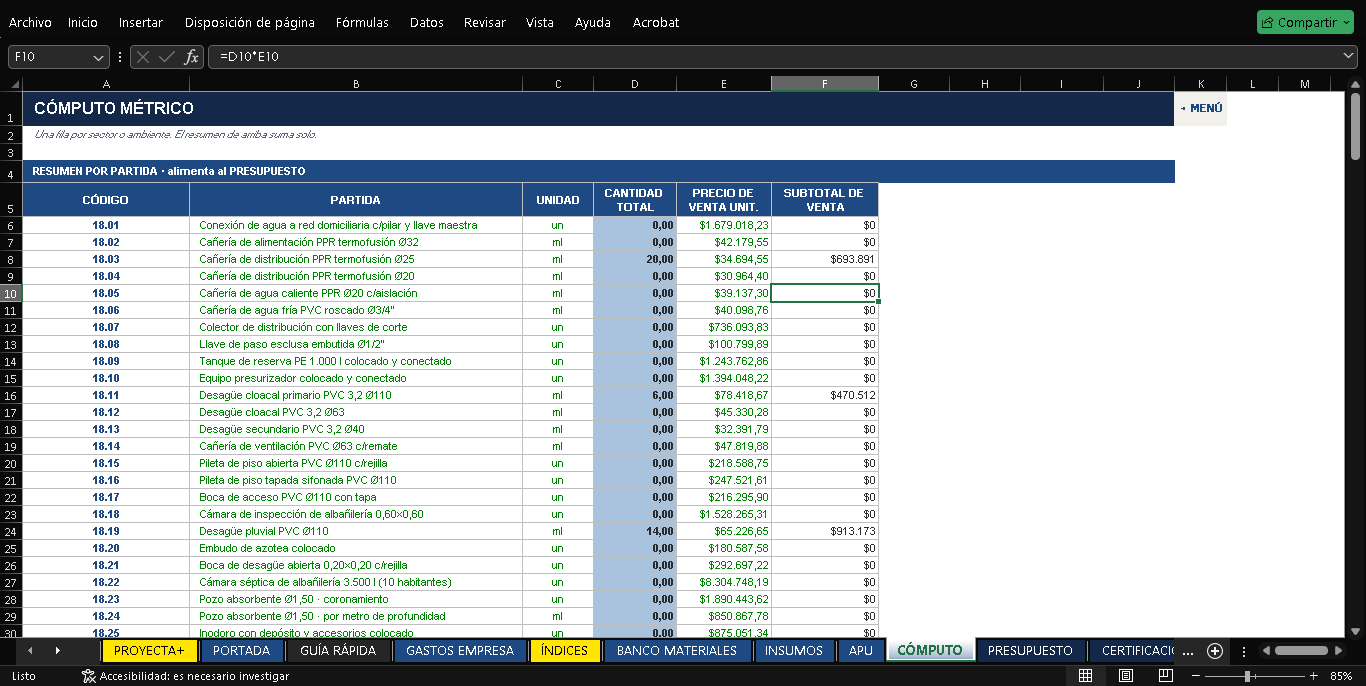1366x686 pixels.
Task: Select column F header
Action: pos(825,84)
